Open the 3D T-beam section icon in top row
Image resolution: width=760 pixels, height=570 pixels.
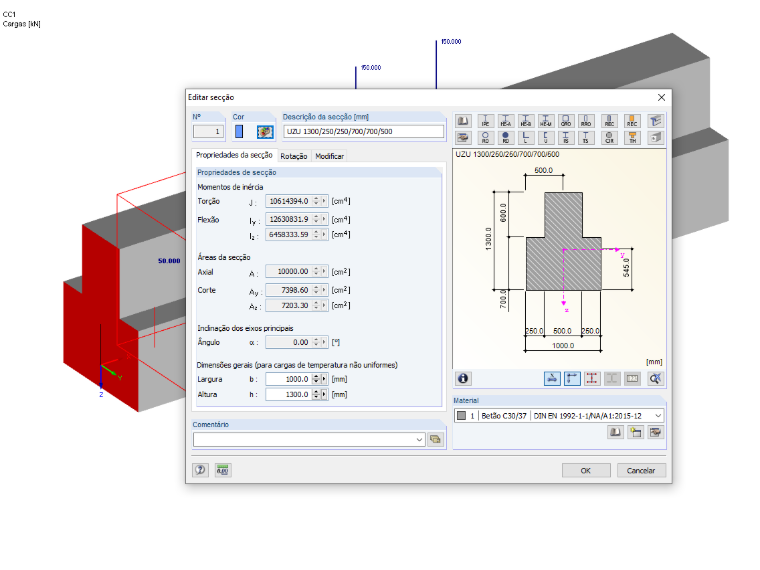655,121
